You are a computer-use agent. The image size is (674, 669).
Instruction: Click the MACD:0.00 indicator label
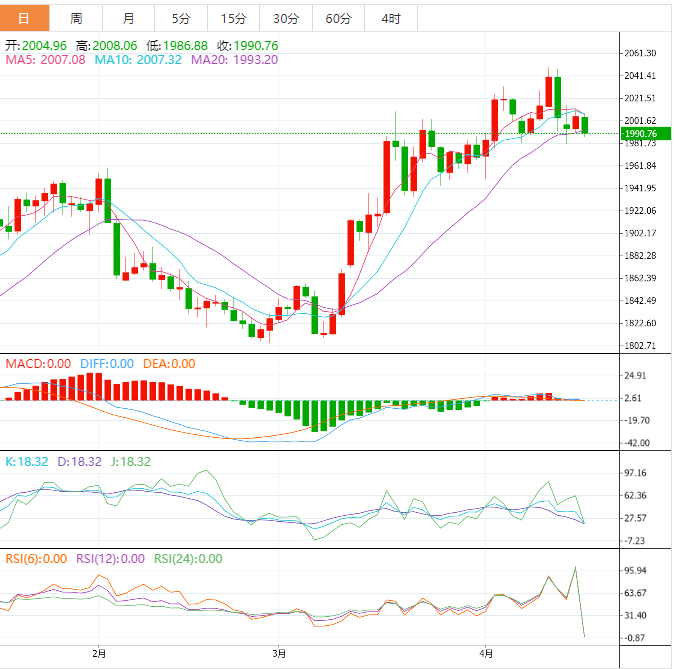pyautogui.click(x=38, y=364)
